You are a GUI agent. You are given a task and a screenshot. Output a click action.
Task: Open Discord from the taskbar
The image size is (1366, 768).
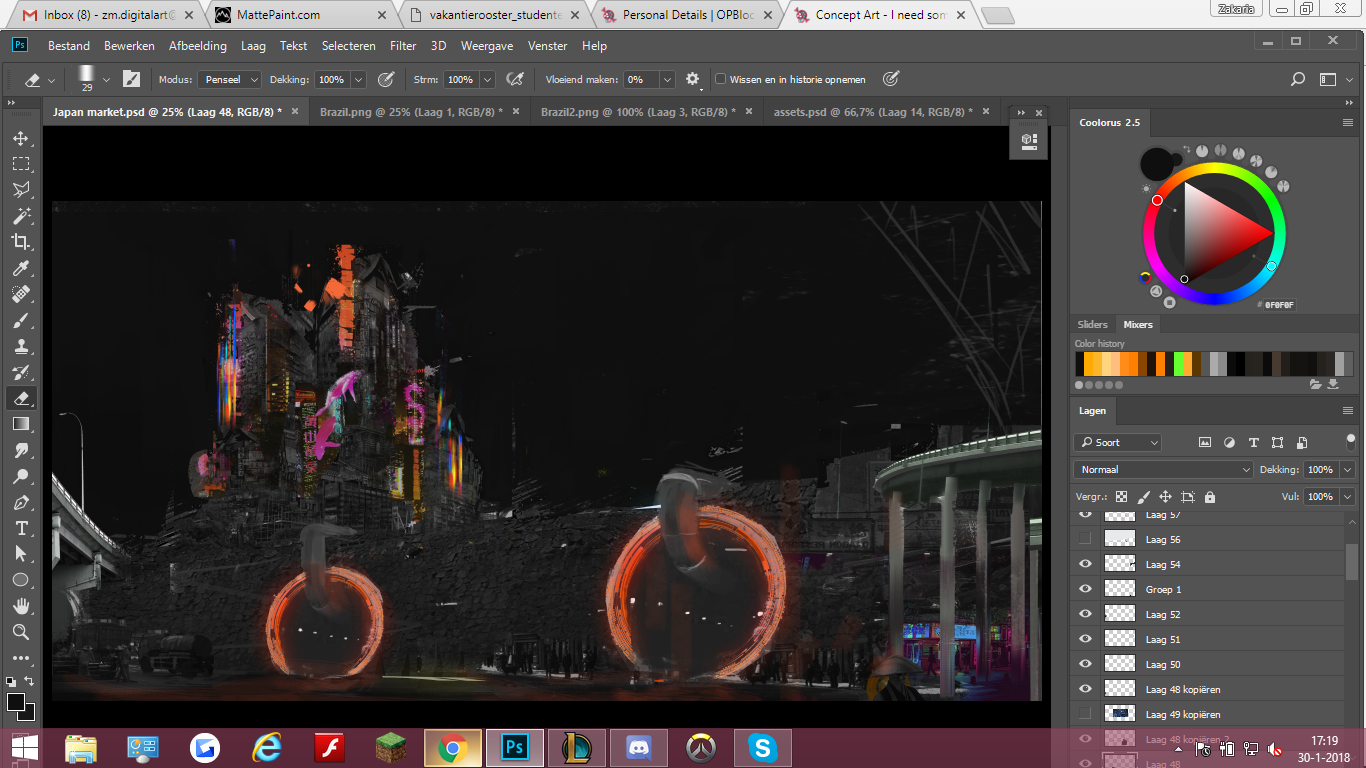tap(639, 747)
